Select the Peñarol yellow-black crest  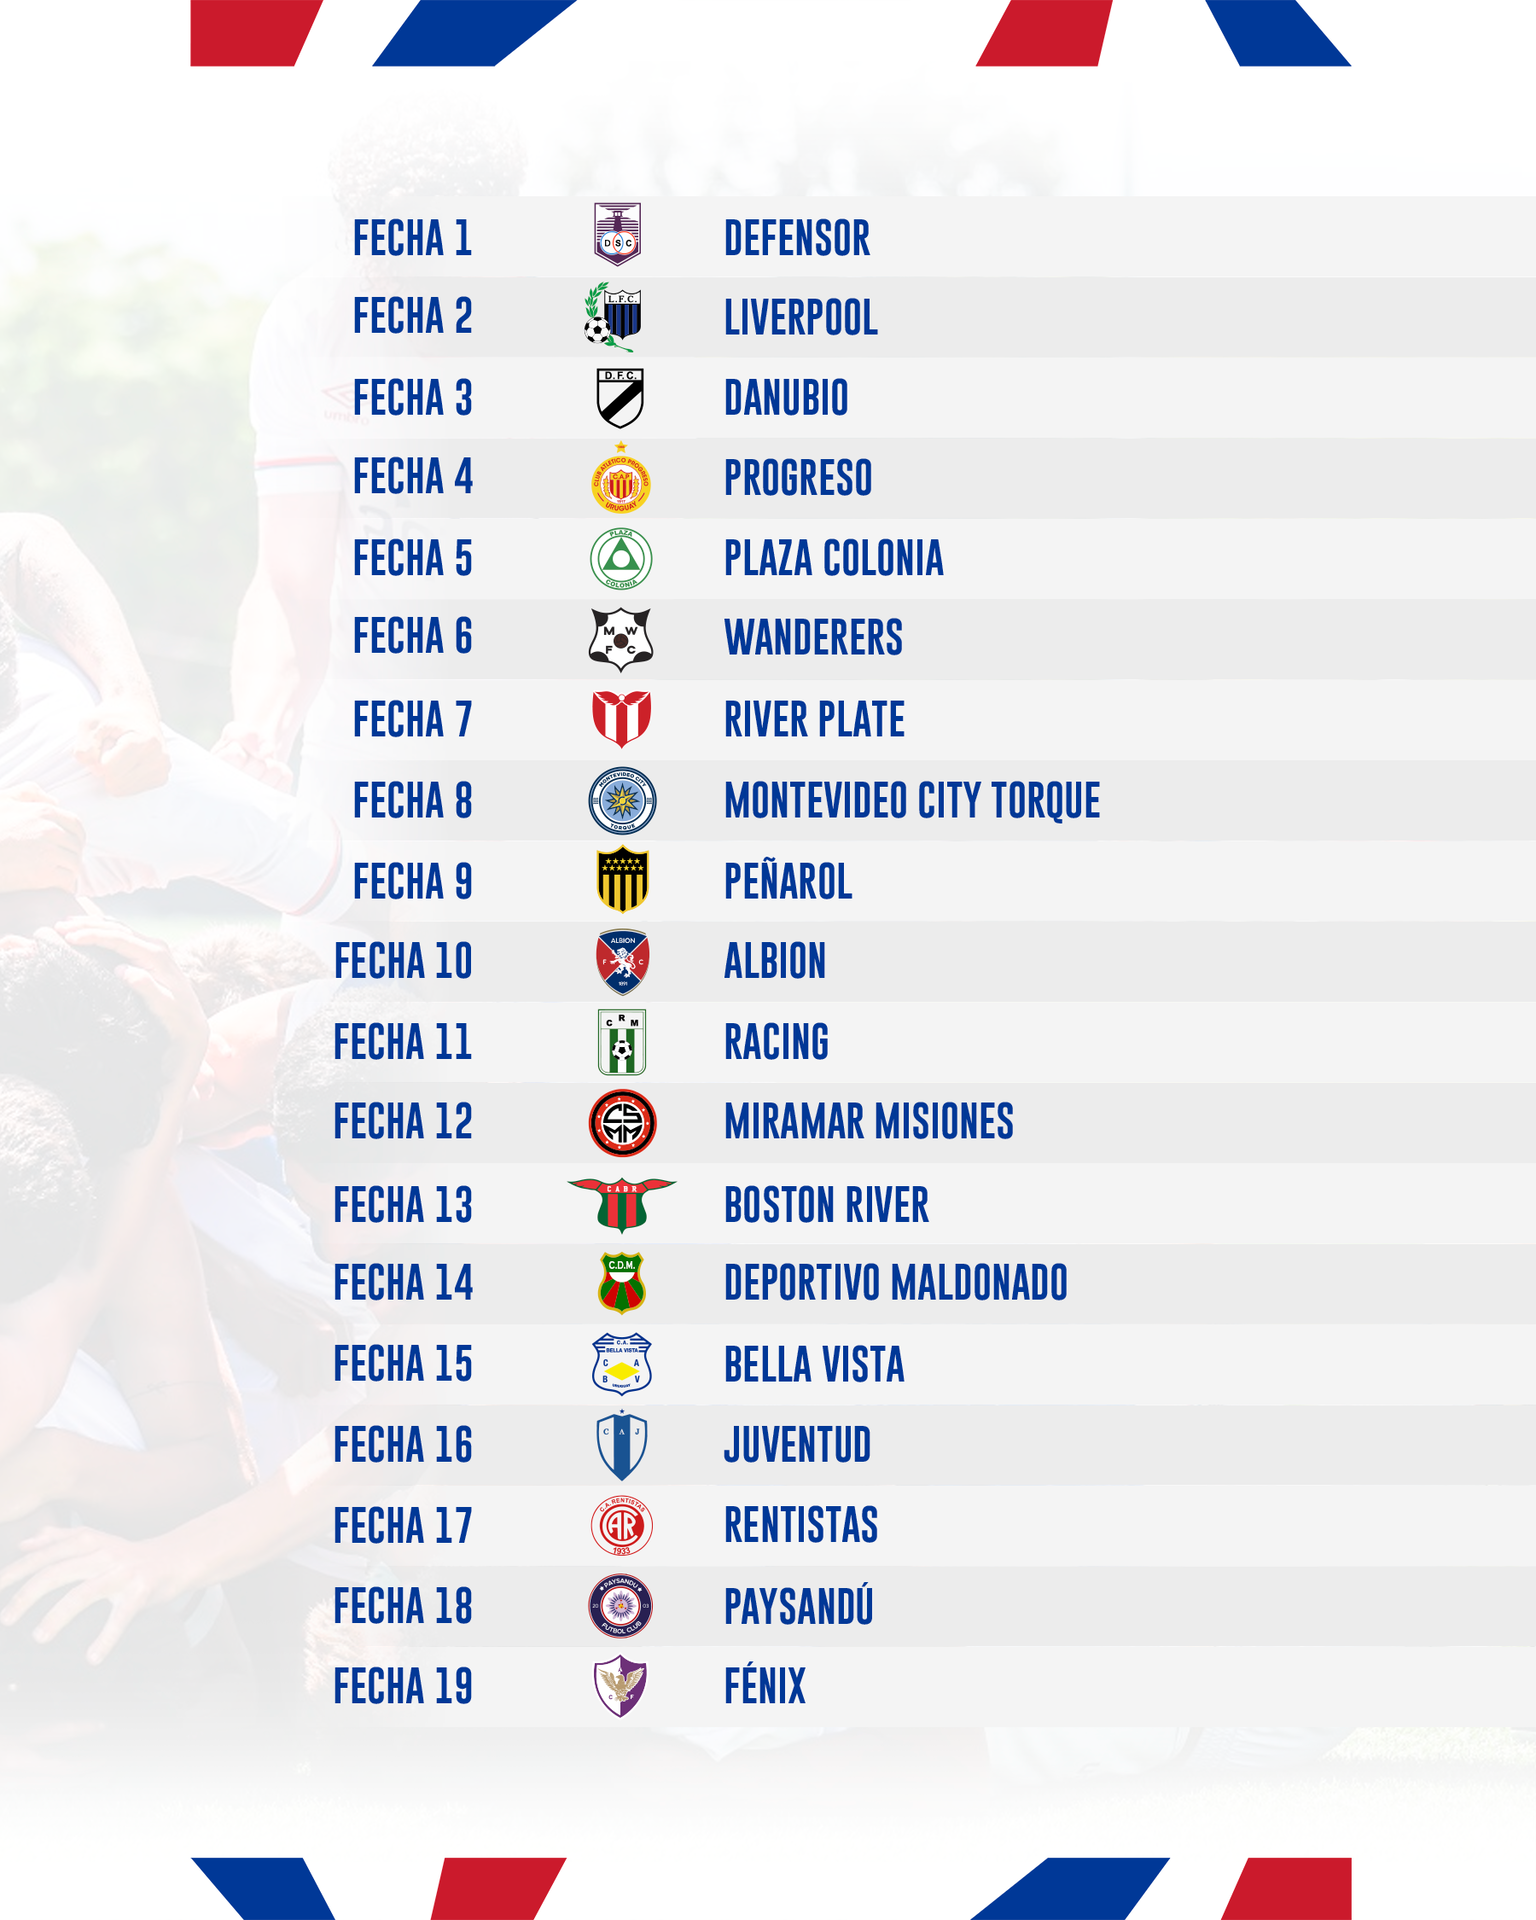[x=622, y=880]
